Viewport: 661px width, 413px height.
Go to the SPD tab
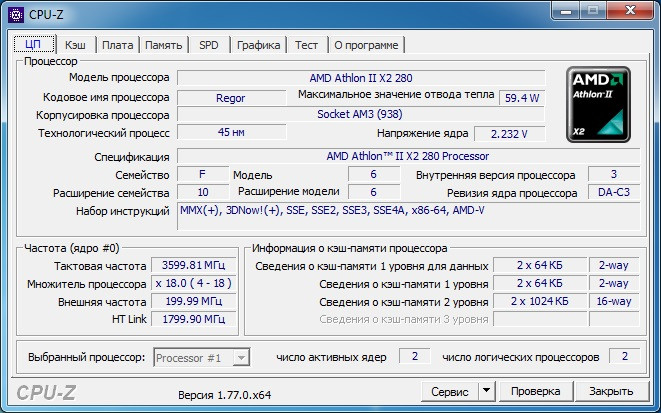pyautogui.click(x=209, y=45)
